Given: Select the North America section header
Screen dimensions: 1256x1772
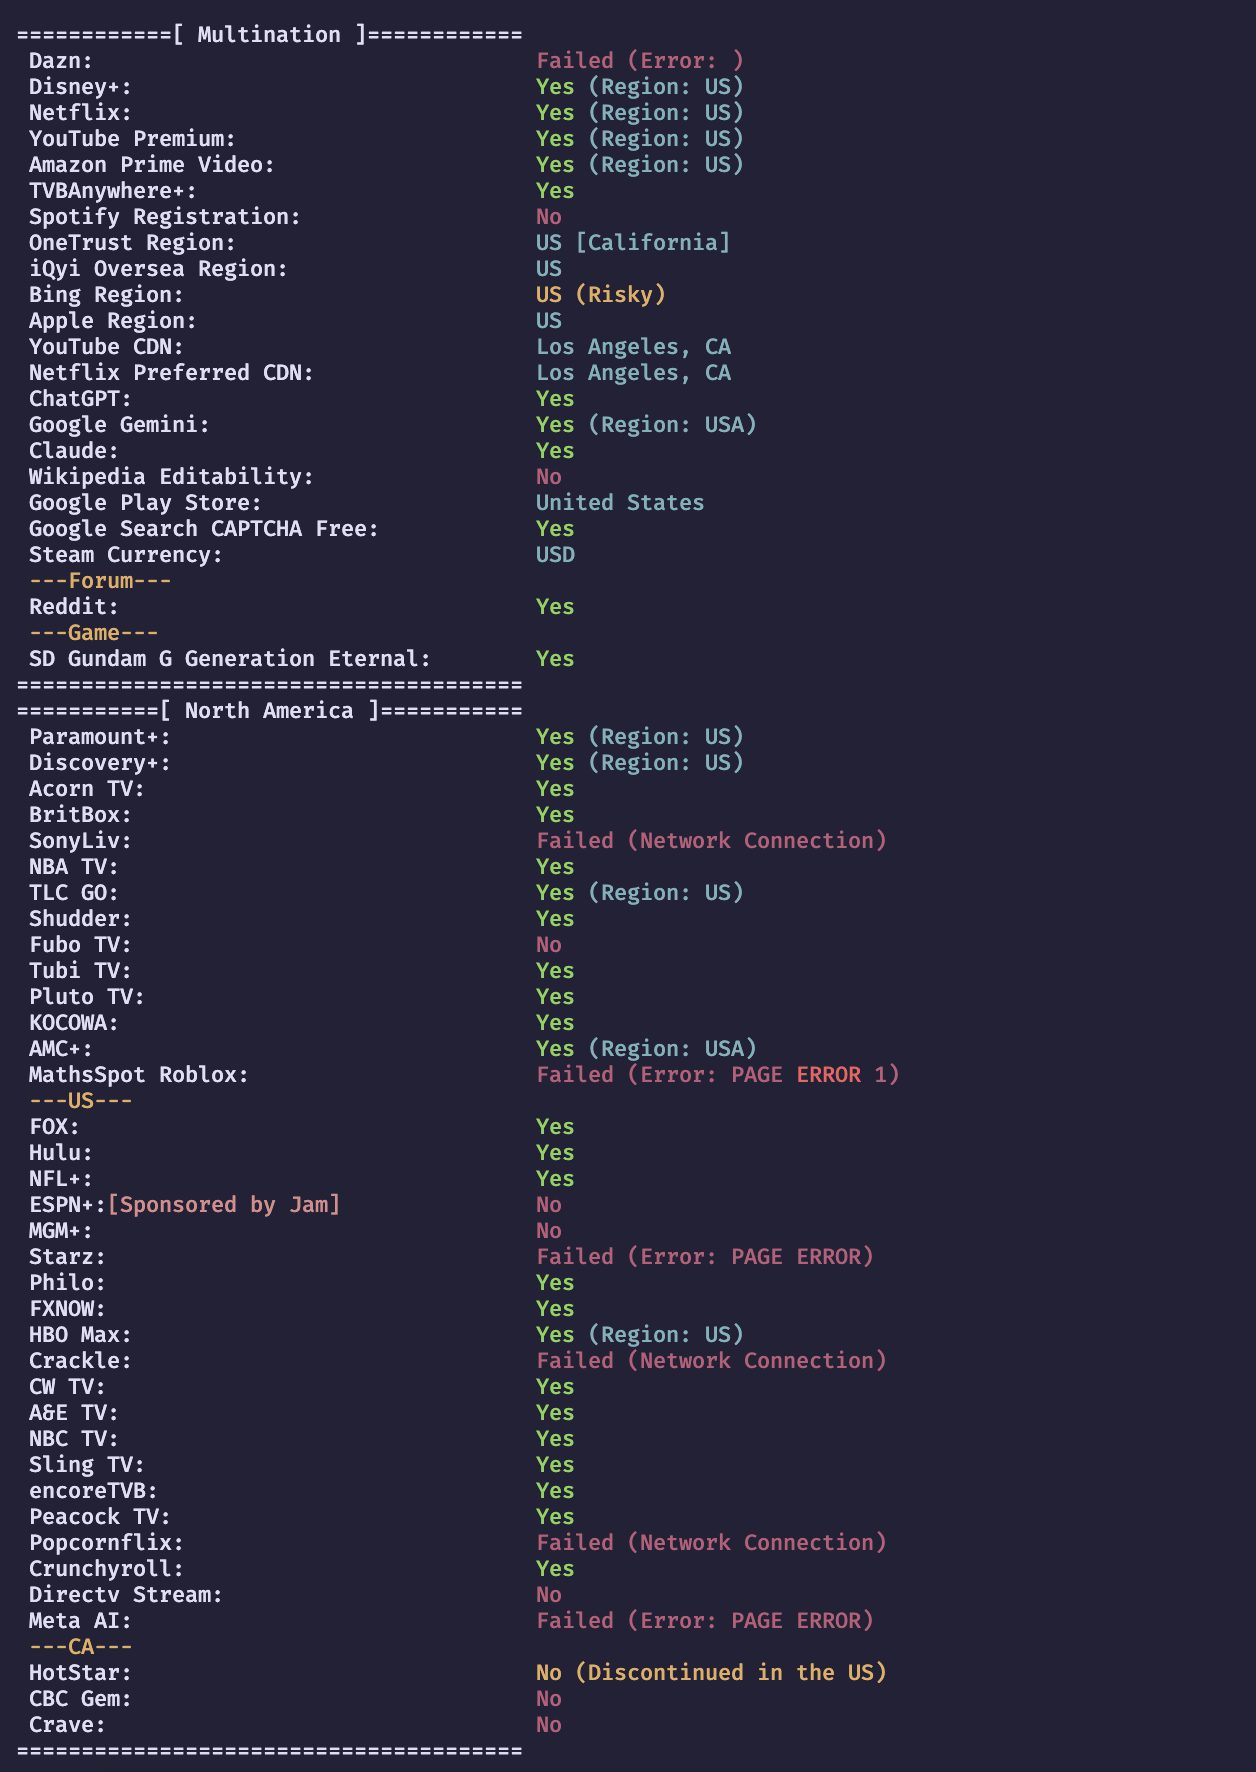Looking at the screenshot, I should tap(269, 711).
